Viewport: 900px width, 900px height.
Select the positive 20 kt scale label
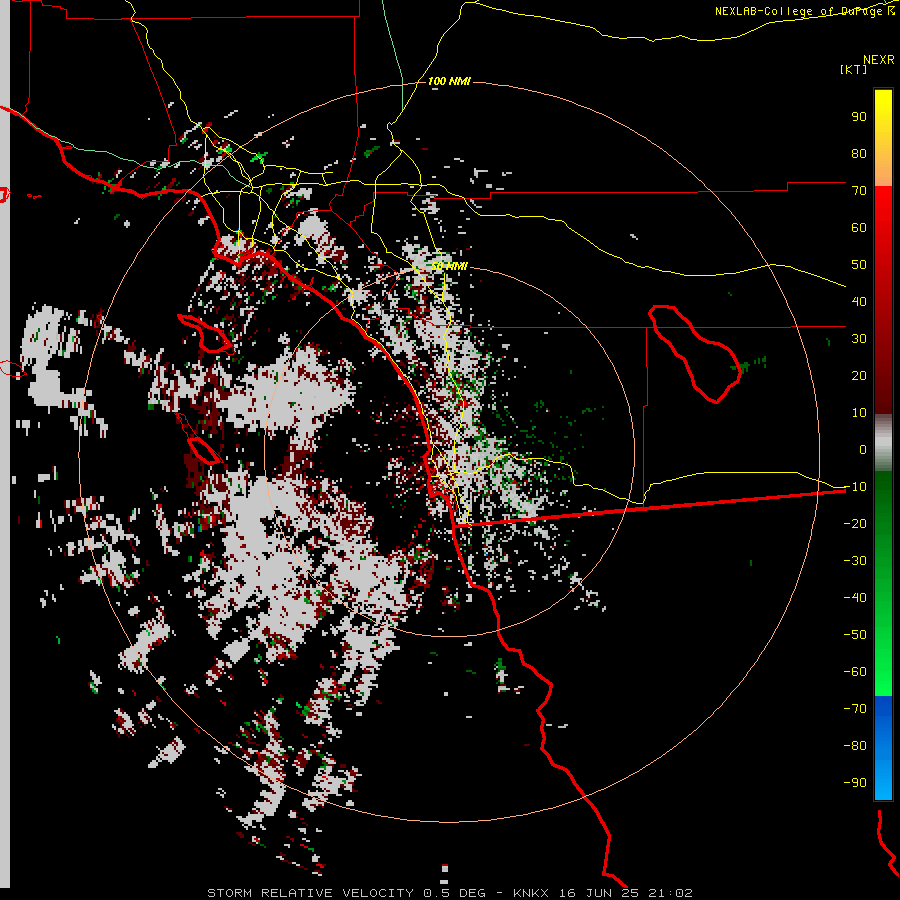click(859, 376)
